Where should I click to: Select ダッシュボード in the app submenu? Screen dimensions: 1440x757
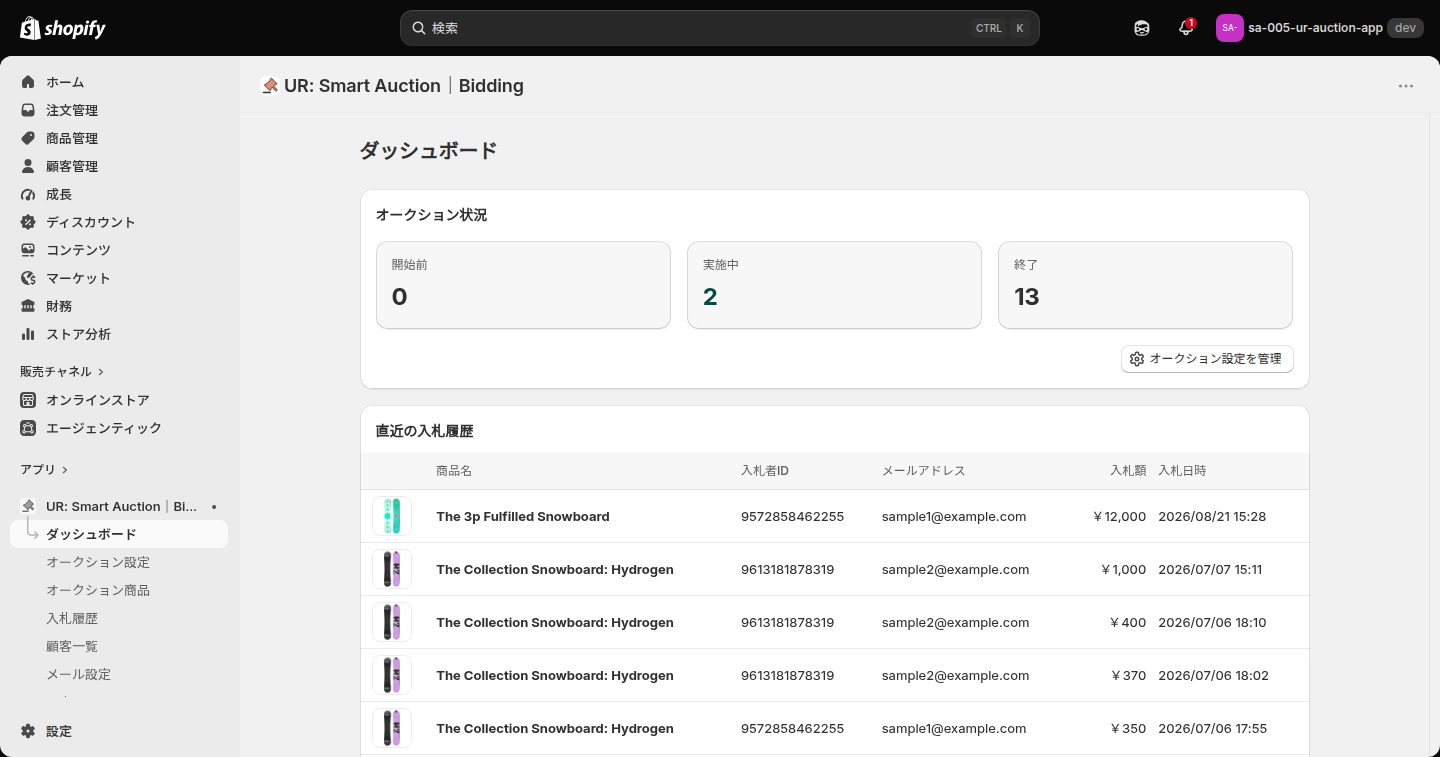(x=119, y=534)
